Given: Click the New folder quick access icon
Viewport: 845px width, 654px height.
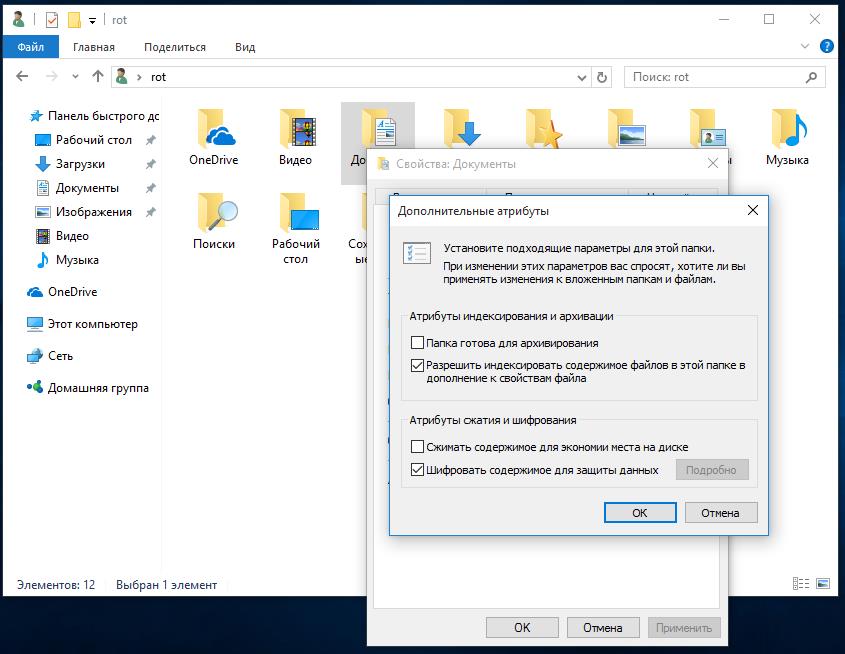Looking at the screenshot, I should pos(74,20).
